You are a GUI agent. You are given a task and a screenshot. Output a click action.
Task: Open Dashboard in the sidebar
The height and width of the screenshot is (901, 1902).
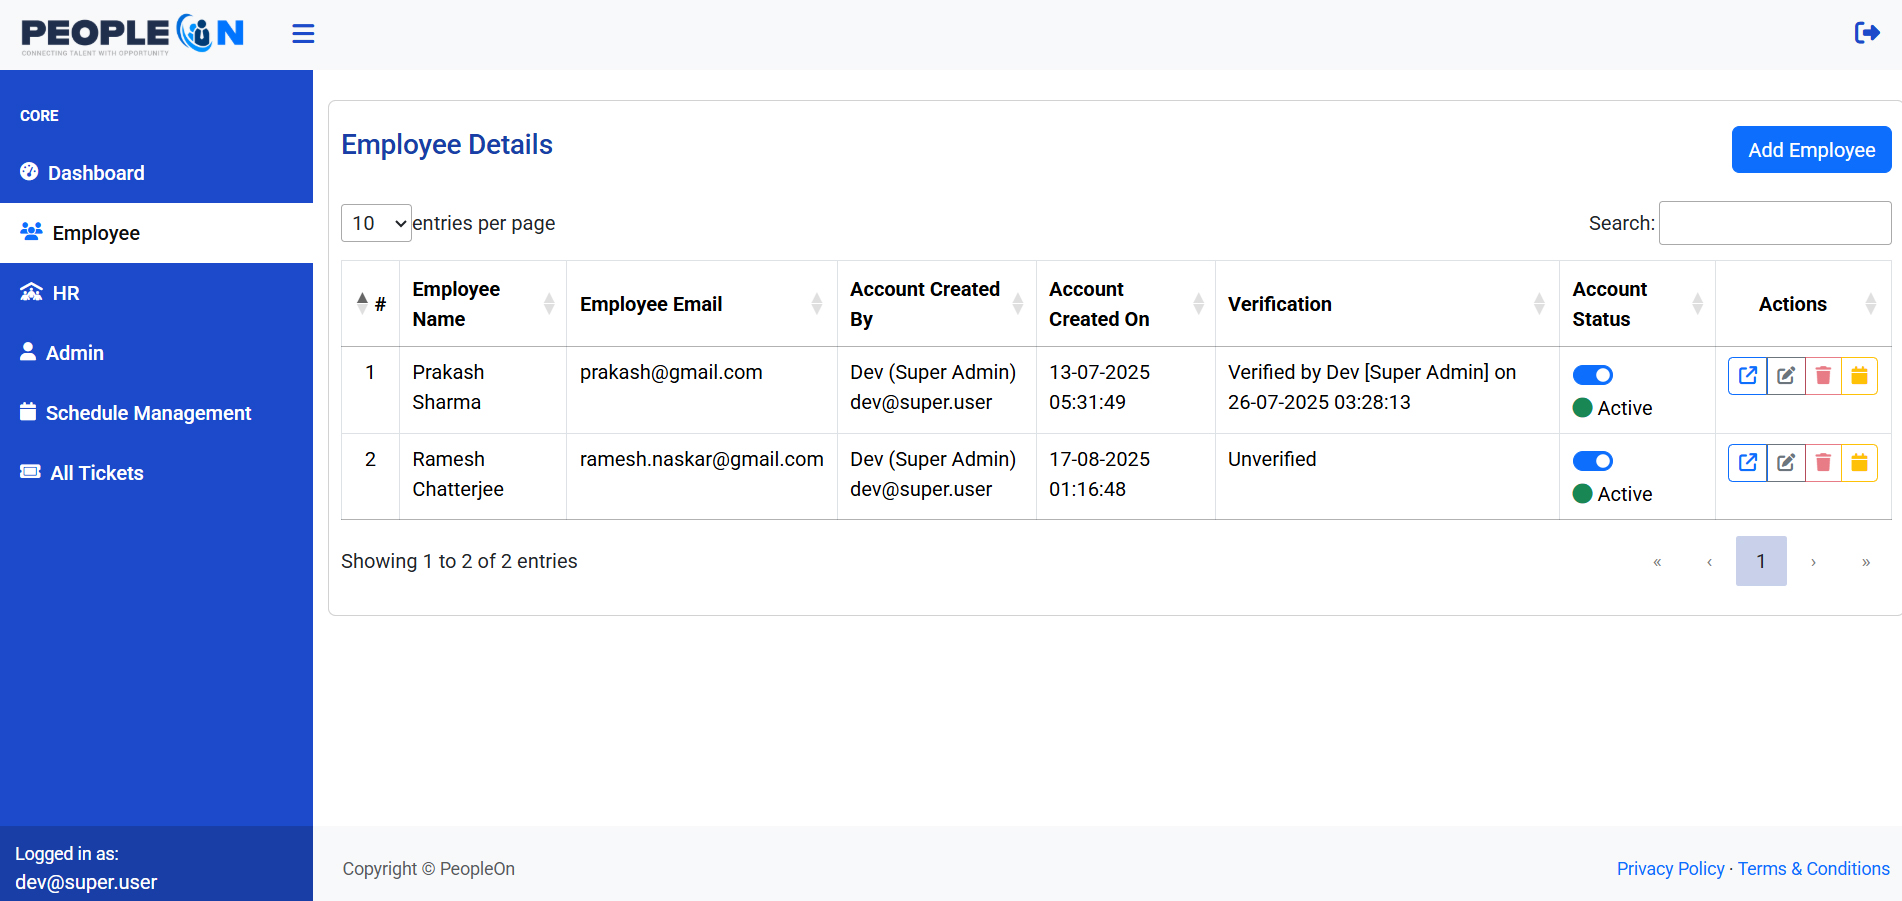[x=96, y=173]
